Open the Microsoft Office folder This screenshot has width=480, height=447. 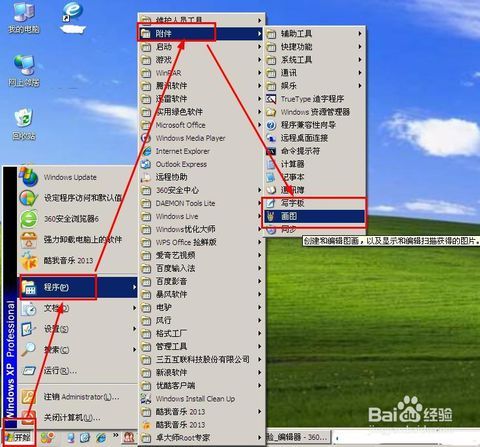201,125
